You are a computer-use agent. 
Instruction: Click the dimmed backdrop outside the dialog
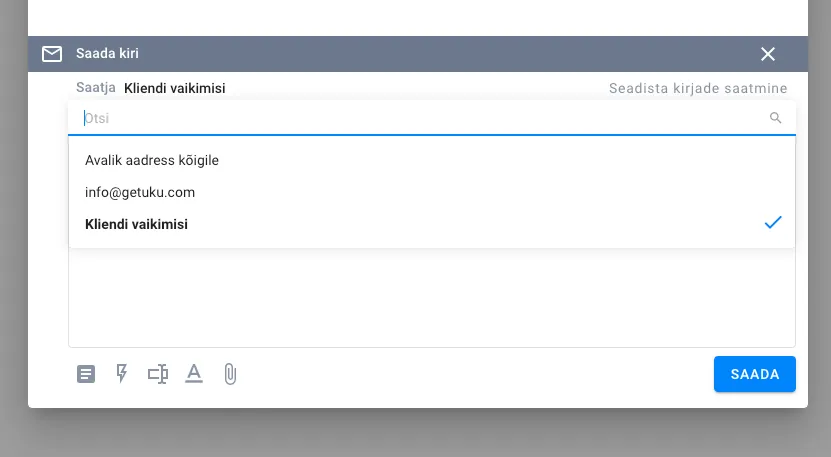point(415,435)
